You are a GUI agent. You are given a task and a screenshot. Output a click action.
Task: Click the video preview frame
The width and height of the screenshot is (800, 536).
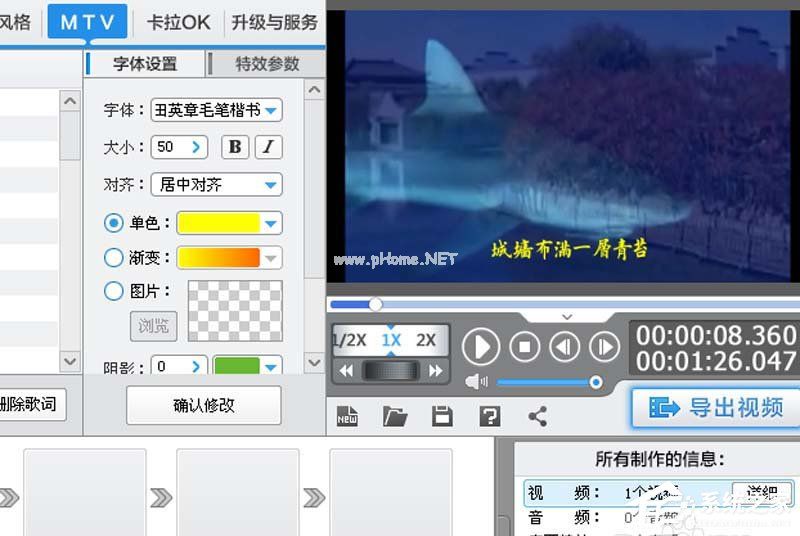[x=563, y=146]
